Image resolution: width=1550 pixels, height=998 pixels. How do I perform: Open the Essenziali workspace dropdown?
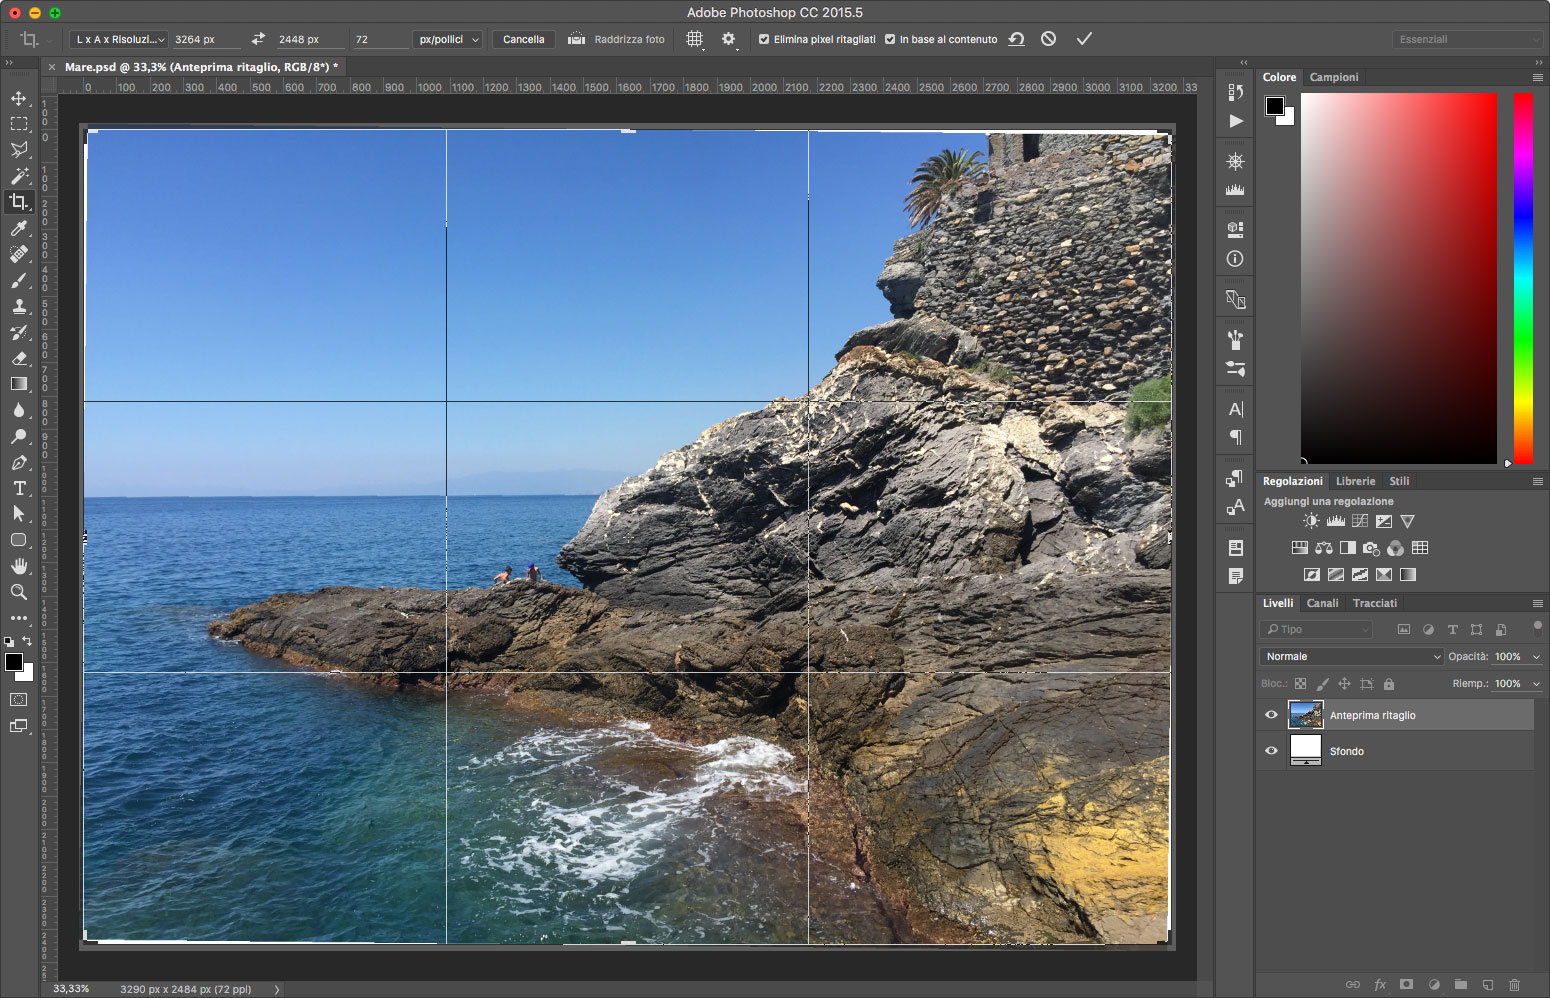point(1467,39)
